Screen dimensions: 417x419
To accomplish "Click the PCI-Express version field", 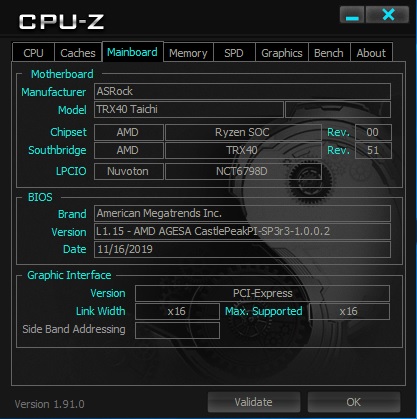I will point(262,293).
